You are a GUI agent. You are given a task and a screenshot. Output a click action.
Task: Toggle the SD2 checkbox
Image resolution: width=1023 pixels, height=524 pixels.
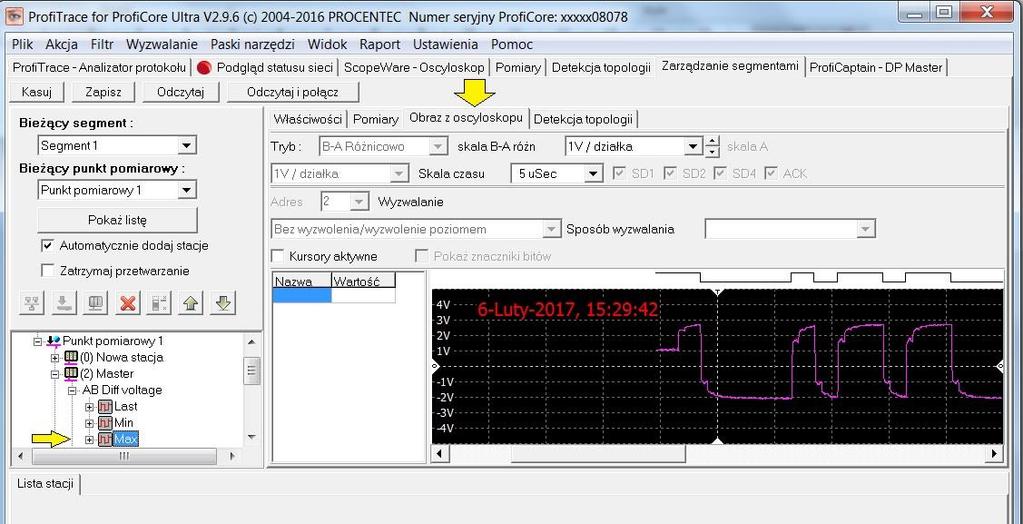tap(669, 174)
